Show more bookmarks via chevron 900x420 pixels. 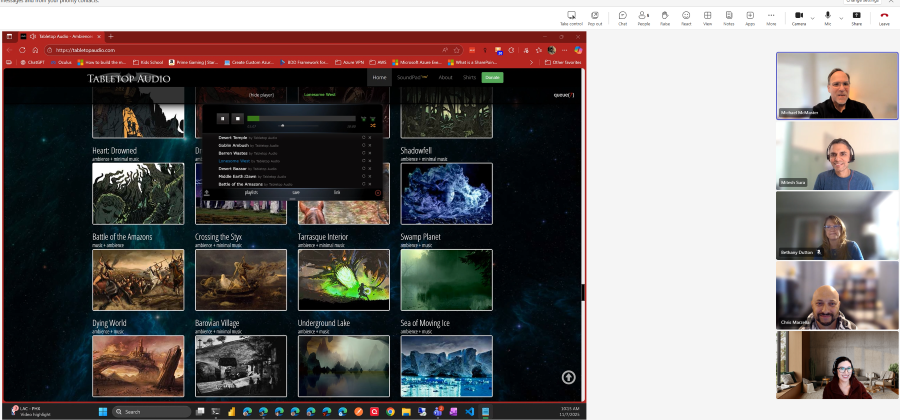532,62
